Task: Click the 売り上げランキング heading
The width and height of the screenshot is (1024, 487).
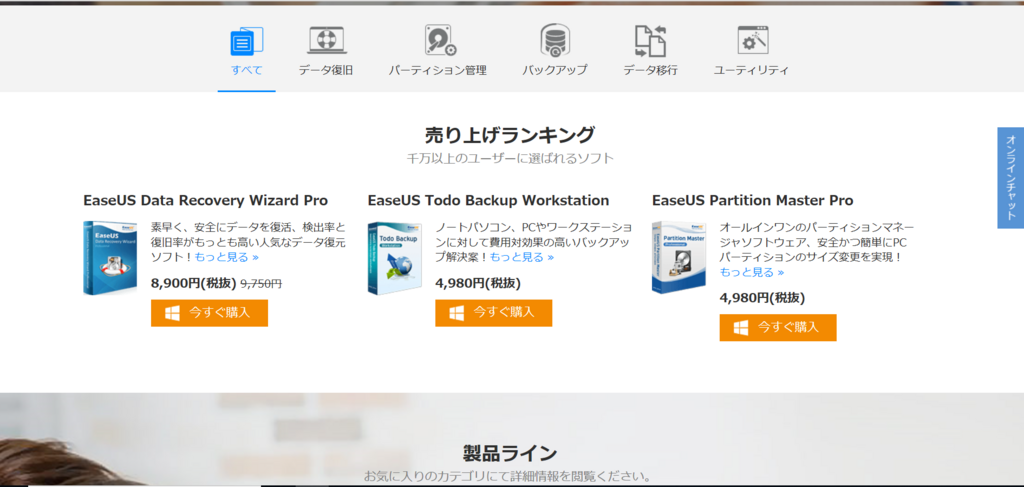Action: tap(510, 135)
